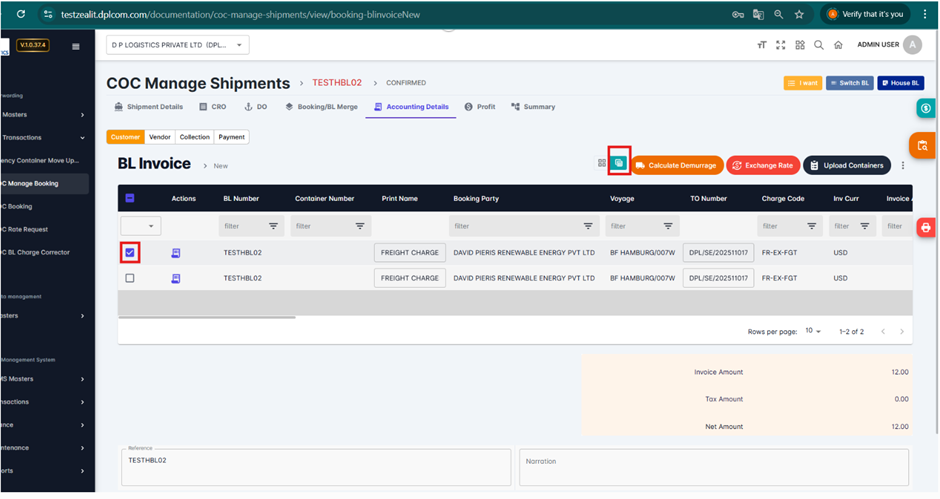Viewport: 940px width, 499px height.
Task: Open the three-dot more options menu
Action: pos(903,165)
